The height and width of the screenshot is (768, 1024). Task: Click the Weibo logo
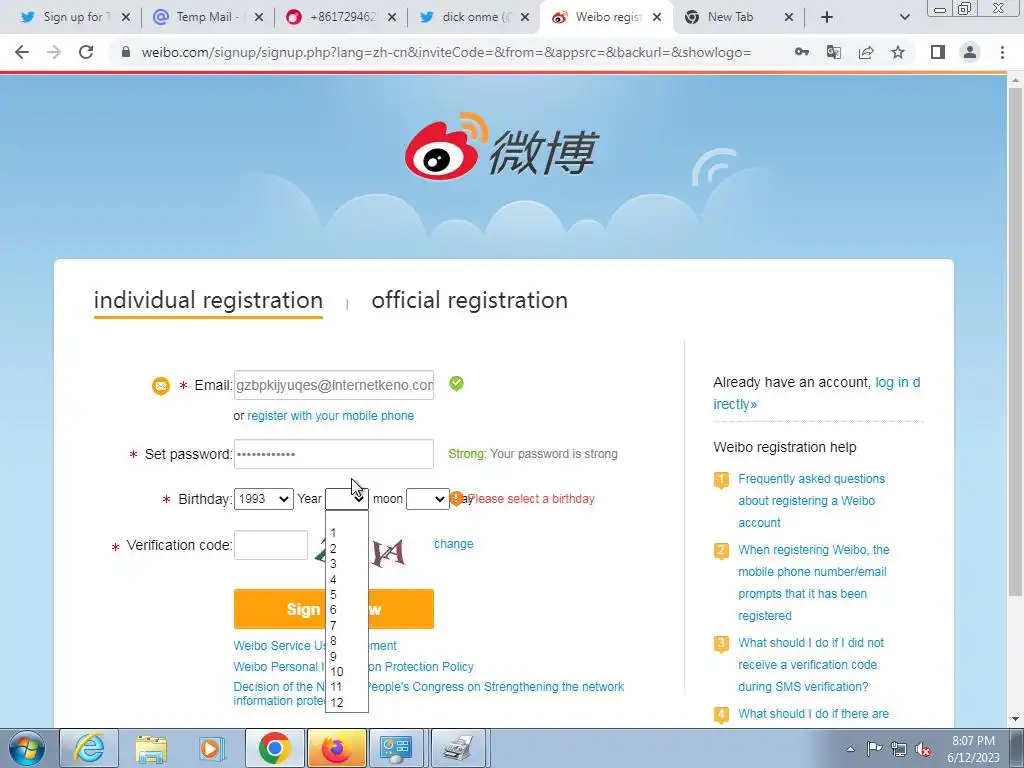click(x=500, y=148)
